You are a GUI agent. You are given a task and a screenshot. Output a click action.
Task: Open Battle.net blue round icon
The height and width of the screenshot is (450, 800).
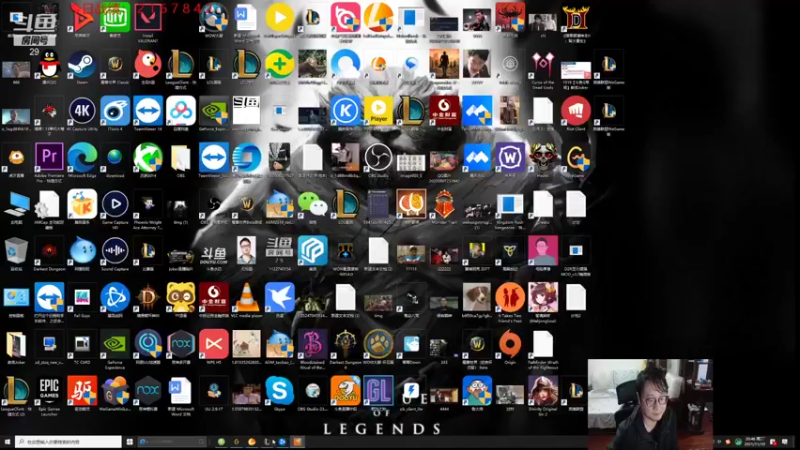tap(115, 297)
